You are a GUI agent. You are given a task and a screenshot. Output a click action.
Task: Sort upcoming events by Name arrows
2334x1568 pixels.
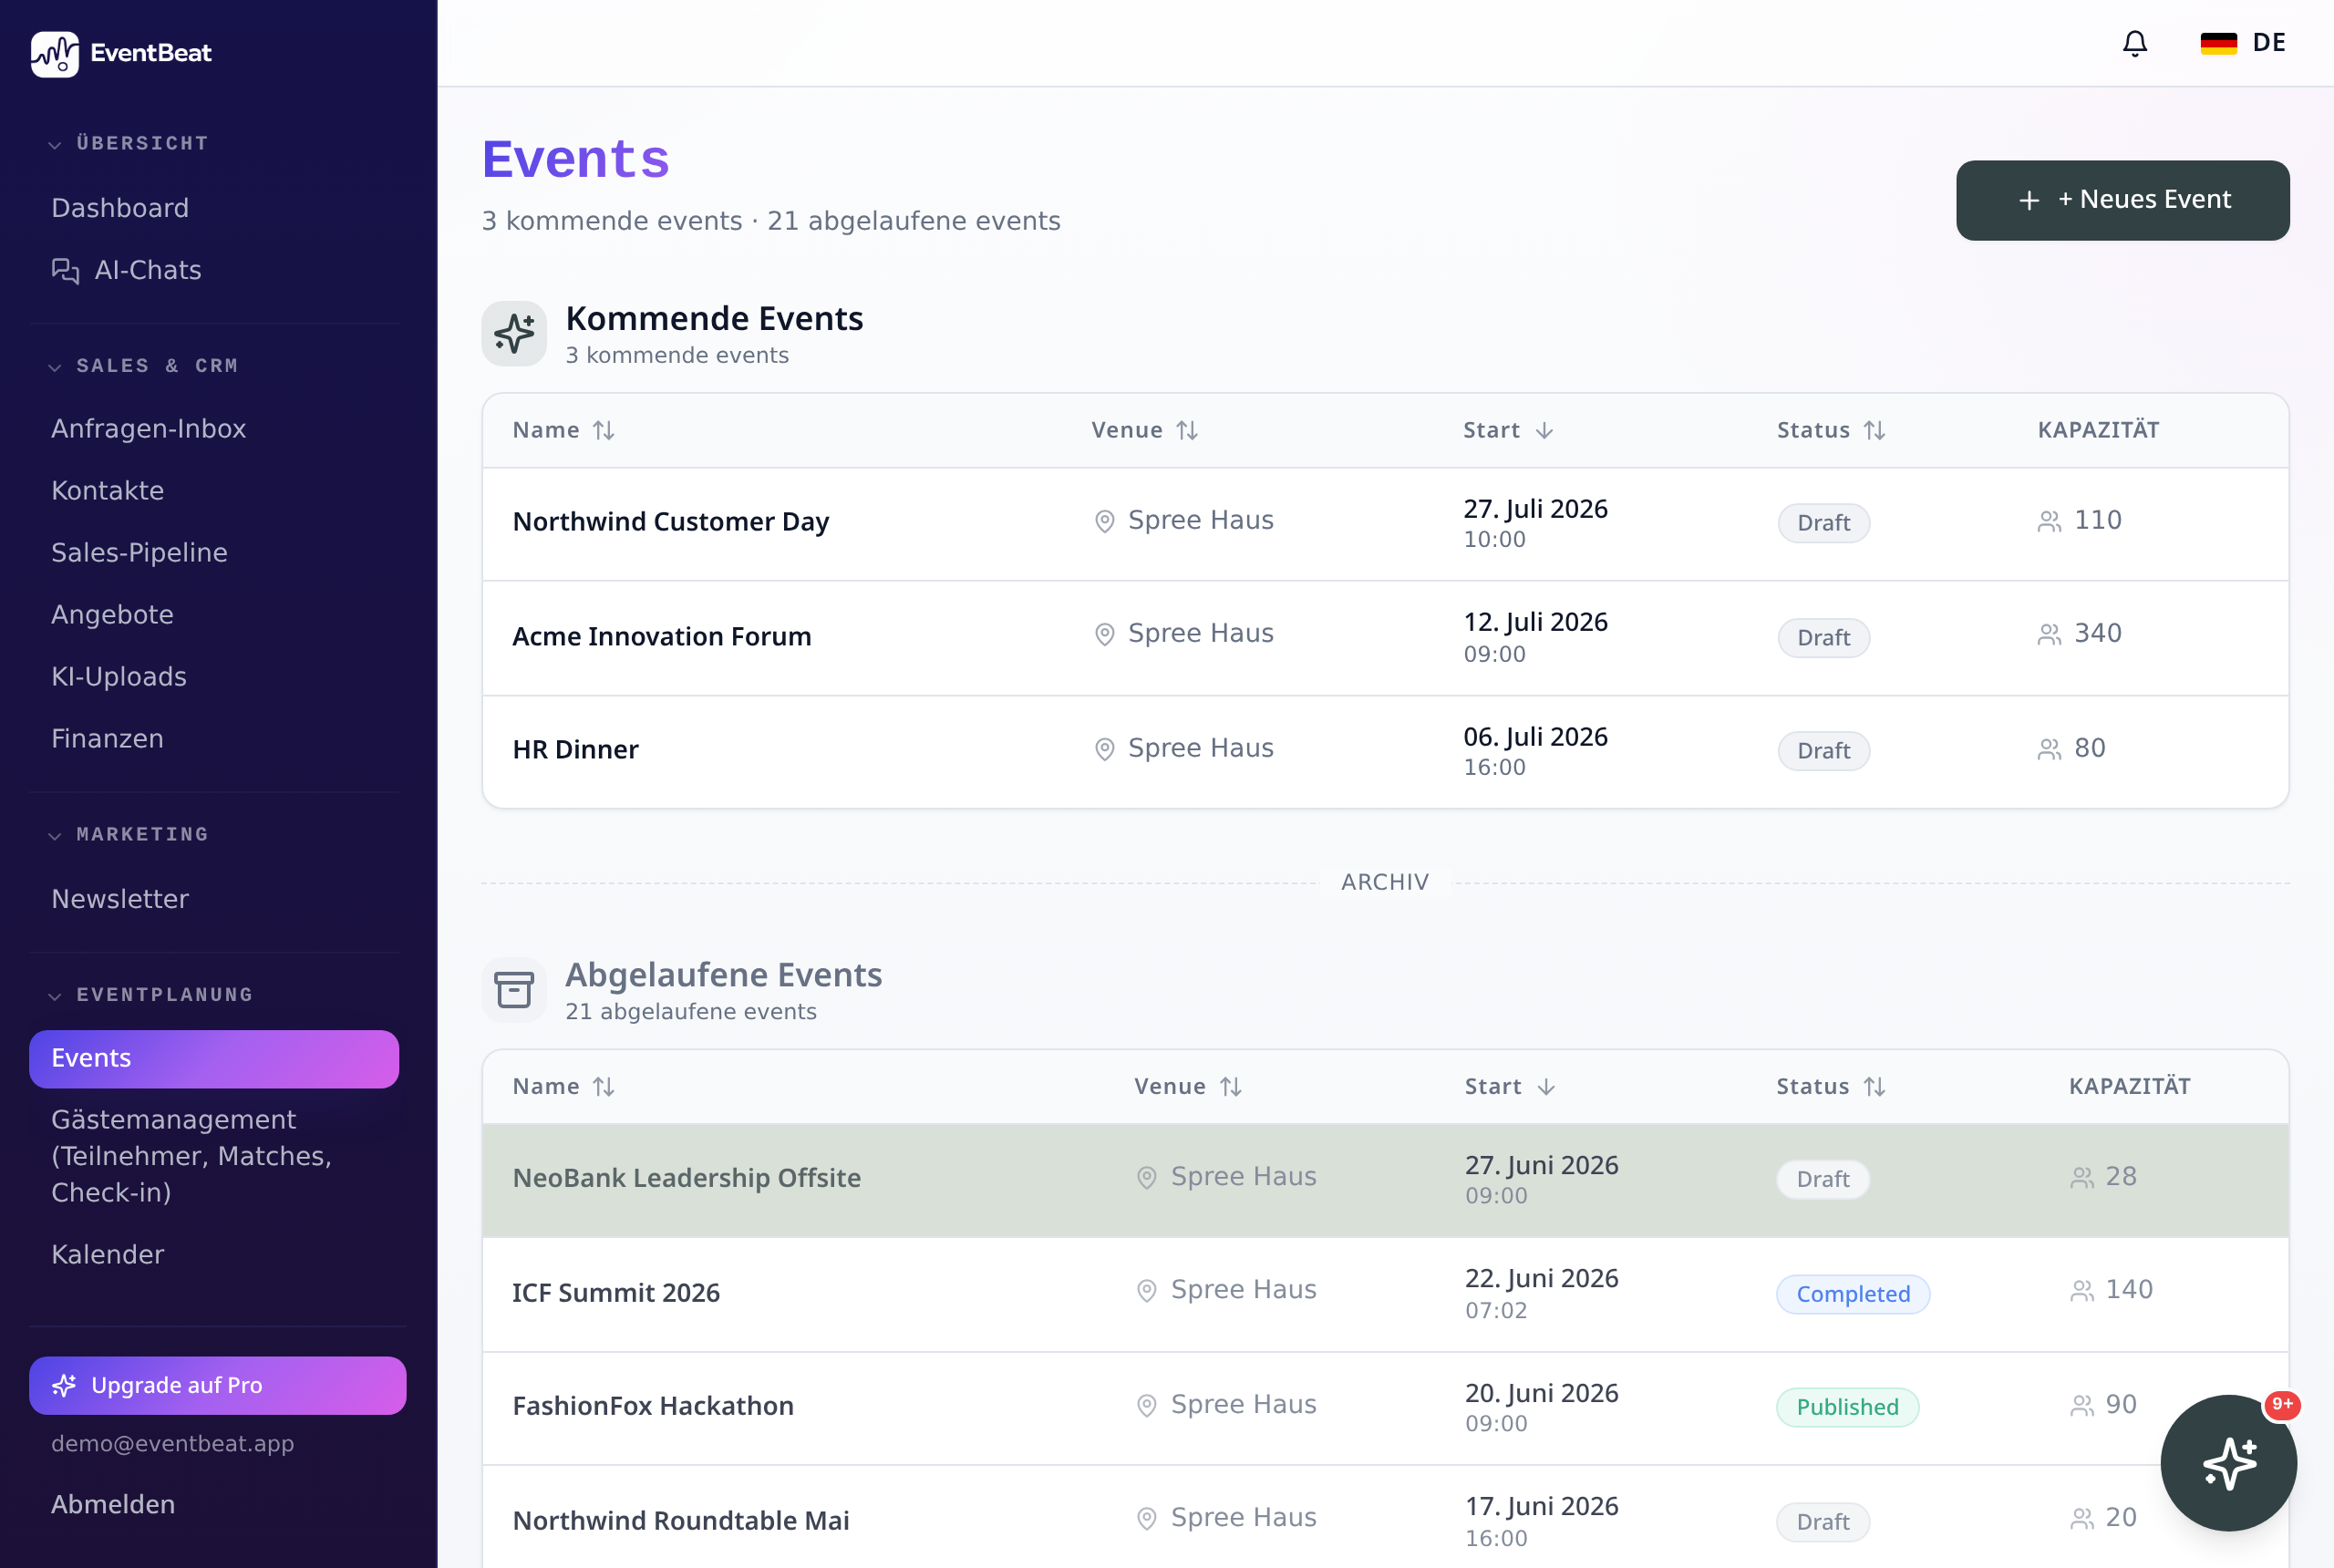(x=603, y=430)
